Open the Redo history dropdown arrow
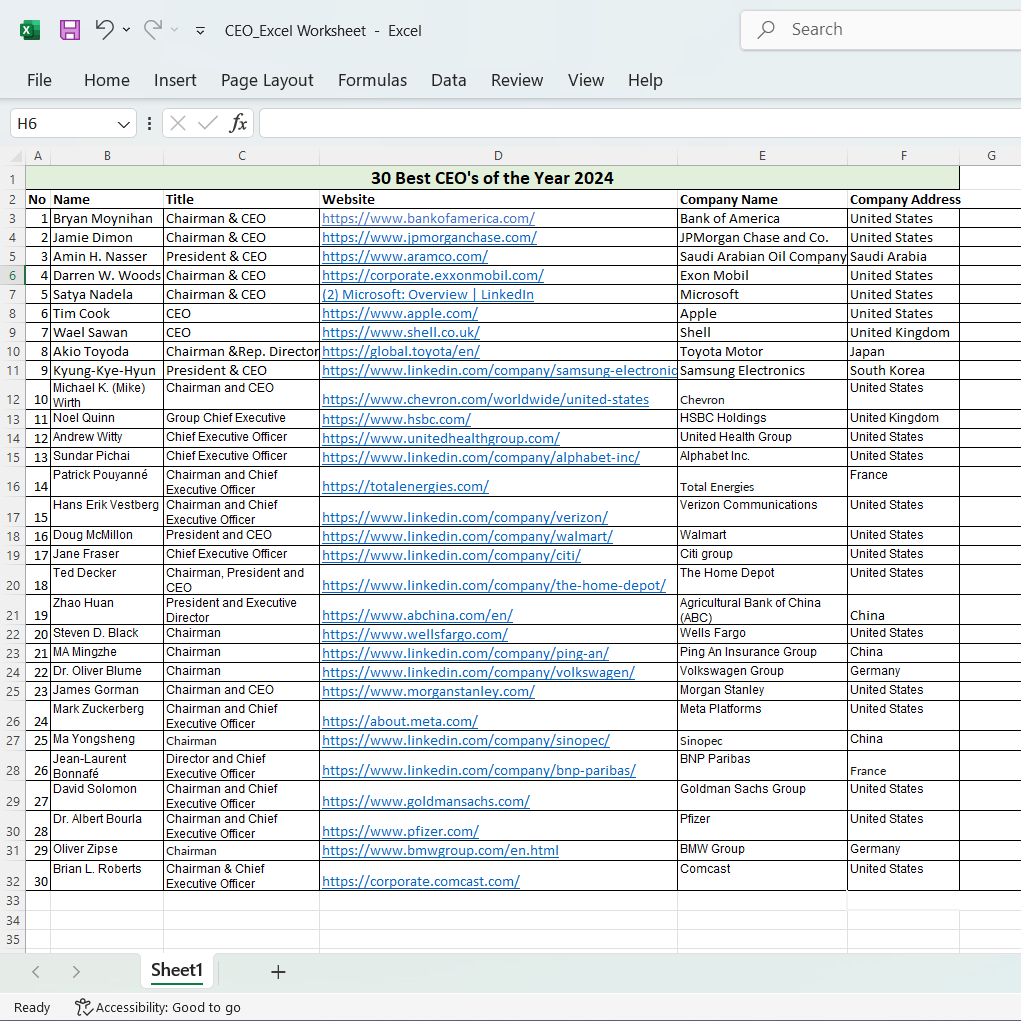1021x1021 pixels. [175, 30]
